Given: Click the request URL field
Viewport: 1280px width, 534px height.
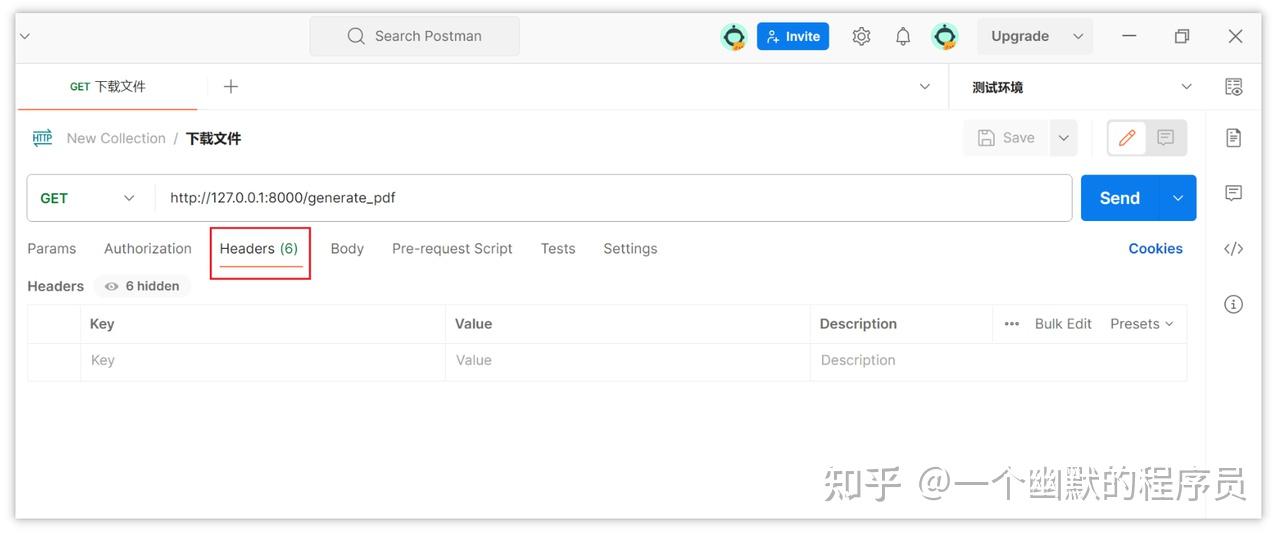Looking at the screenshot, I should [x=613, y=198].
